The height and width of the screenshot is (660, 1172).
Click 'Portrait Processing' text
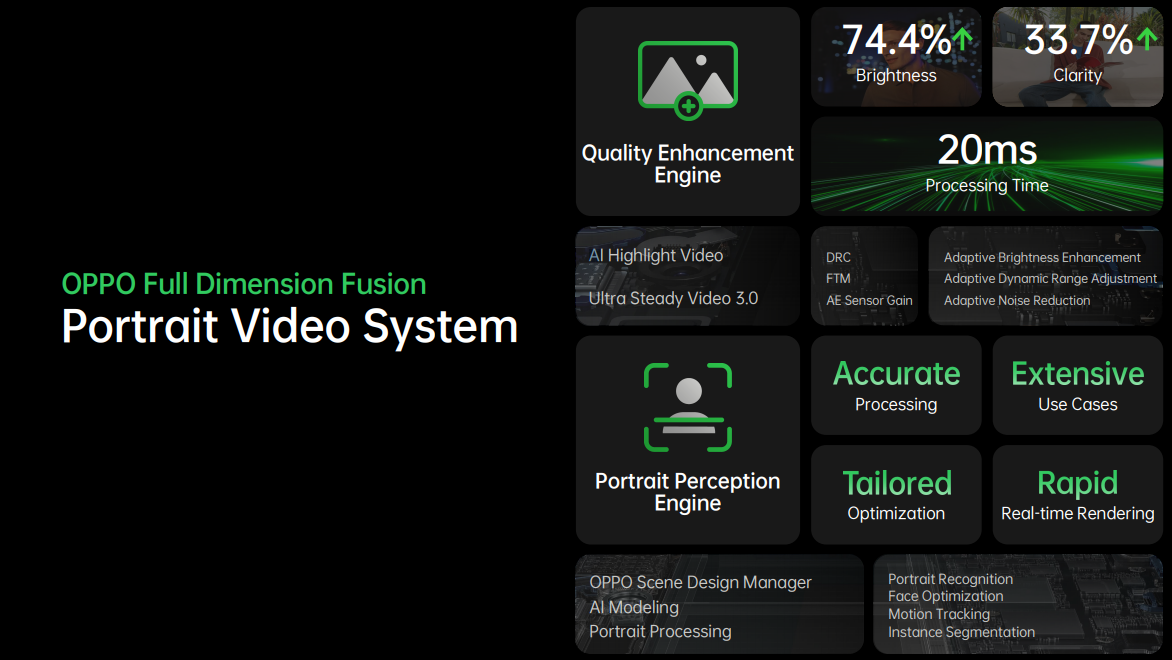660,632
